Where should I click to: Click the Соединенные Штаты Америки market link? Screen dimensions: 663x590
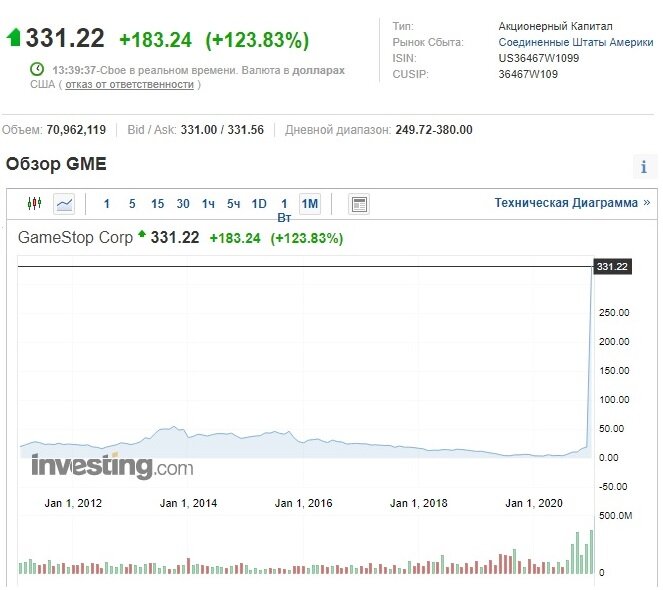[x=574, y=42]
